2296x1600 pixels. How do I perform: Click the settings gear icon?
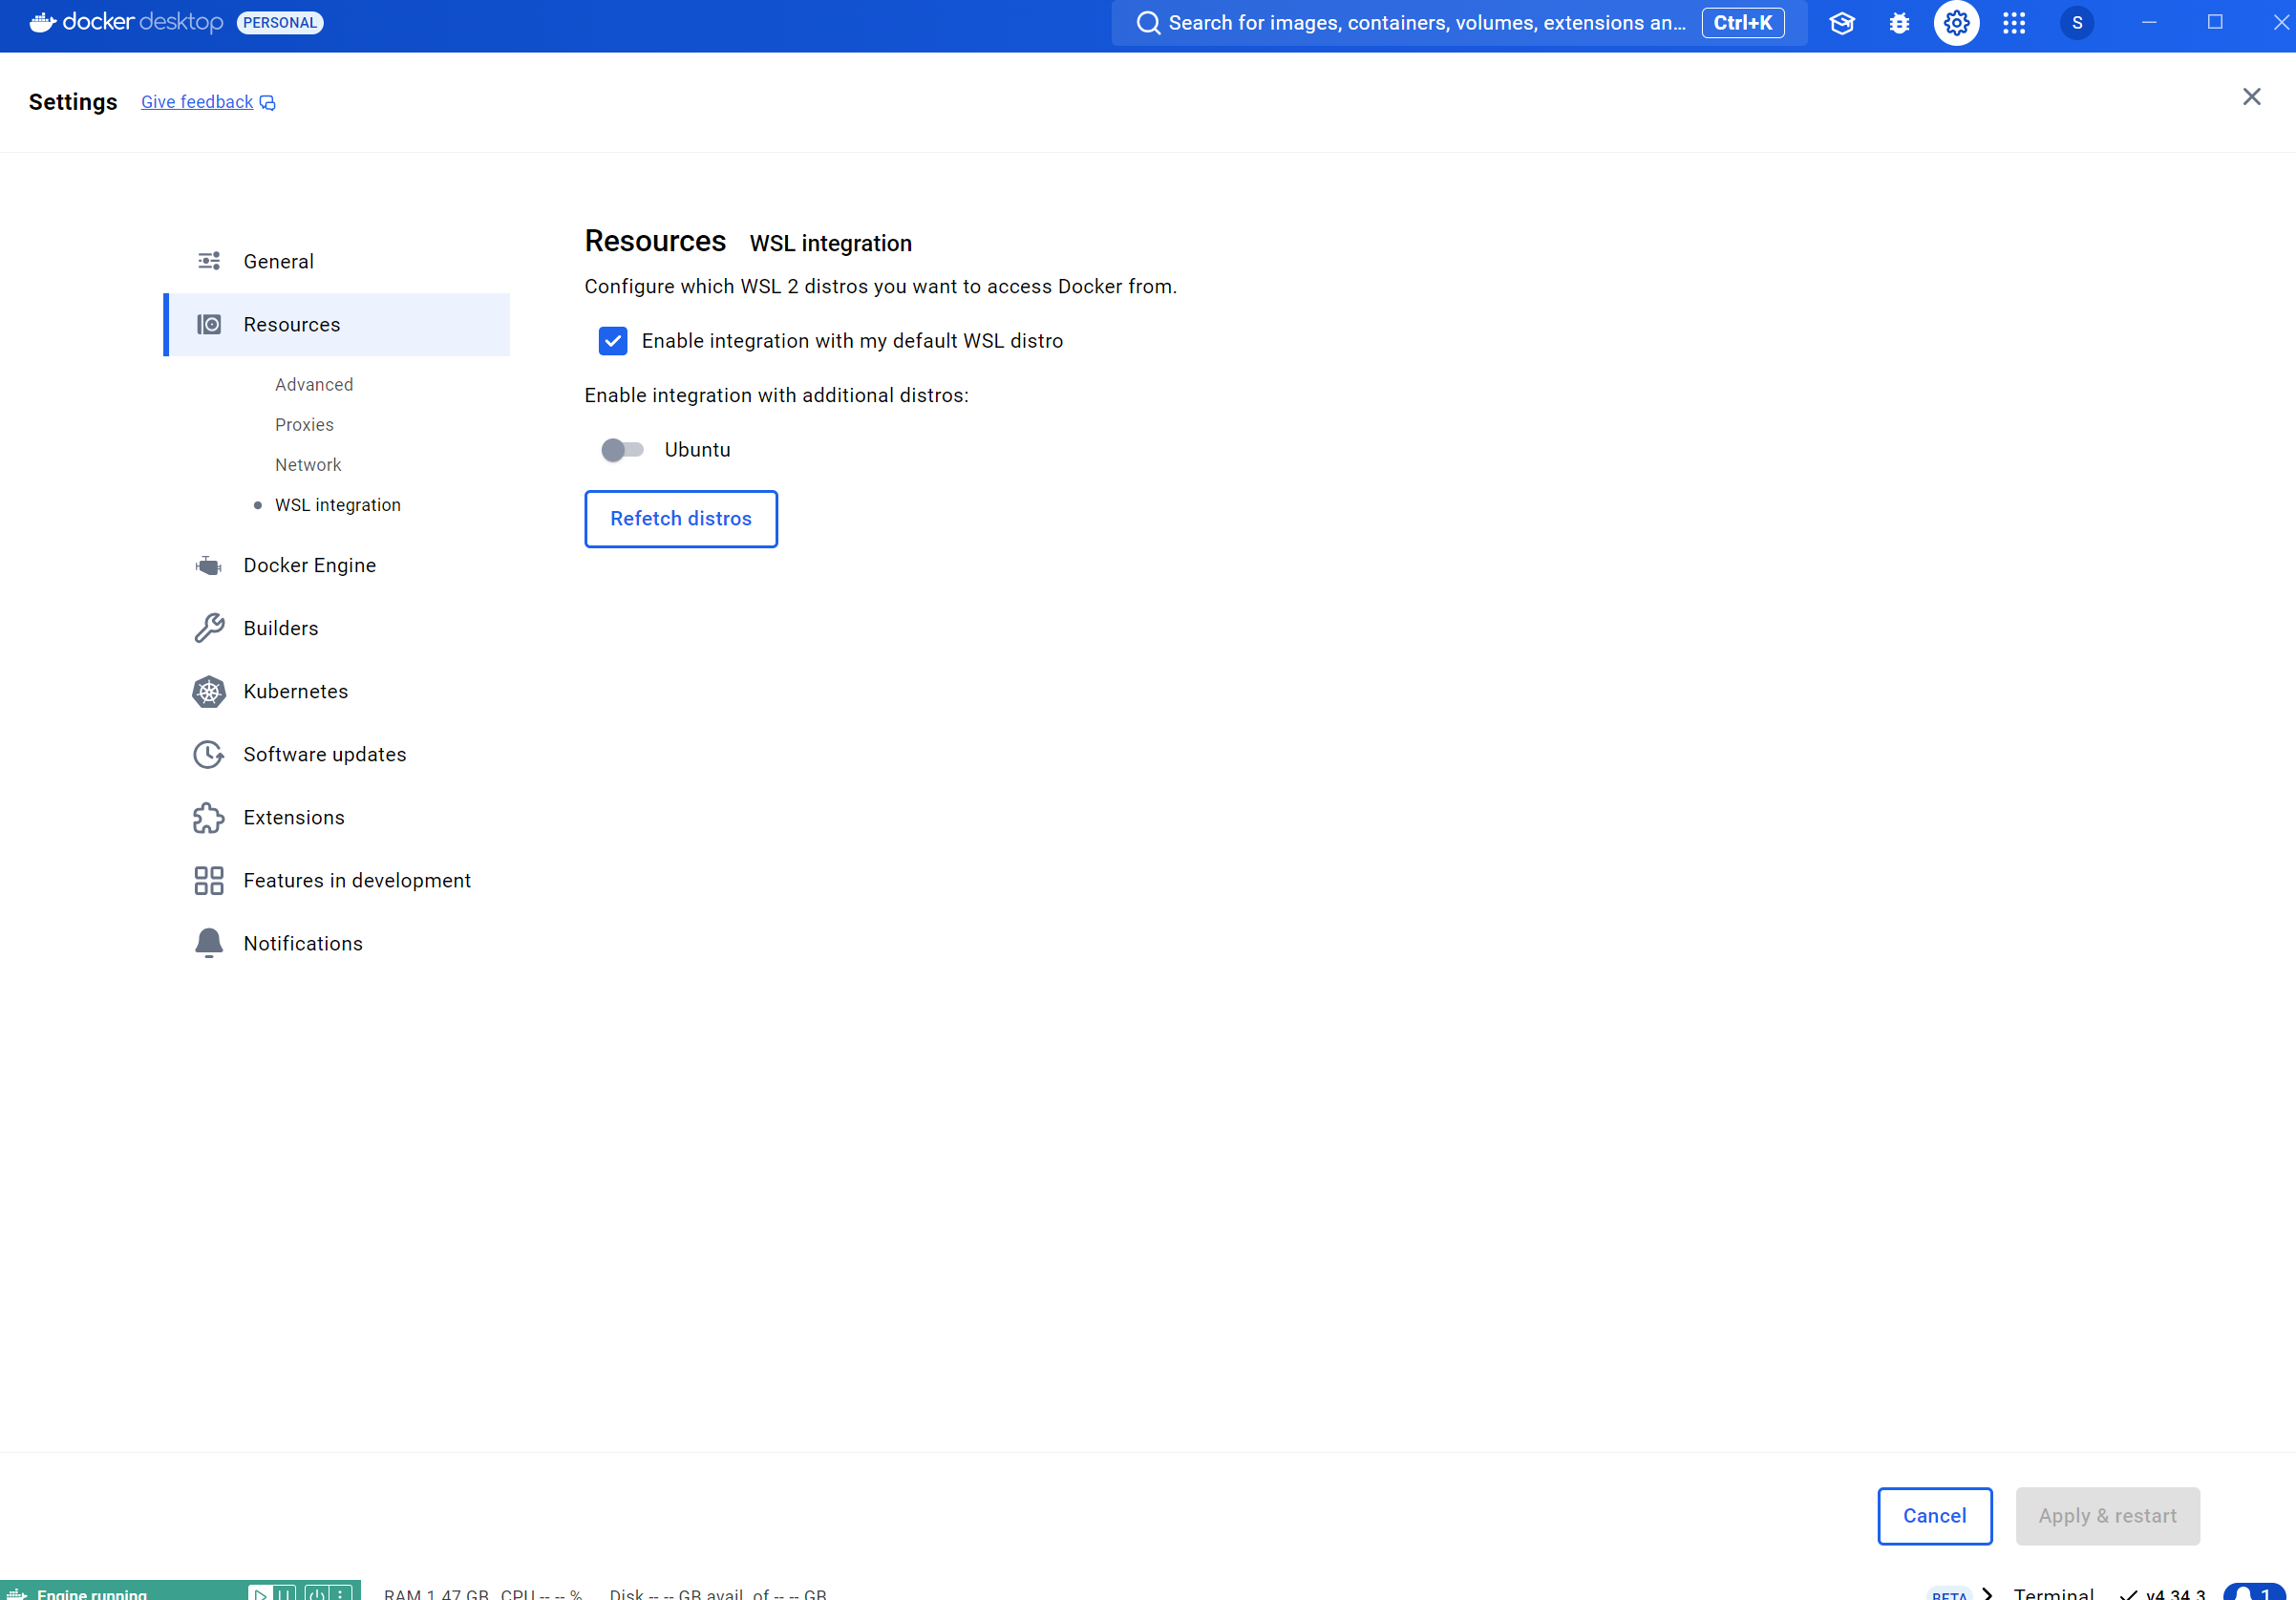(x=1956, y=23)
